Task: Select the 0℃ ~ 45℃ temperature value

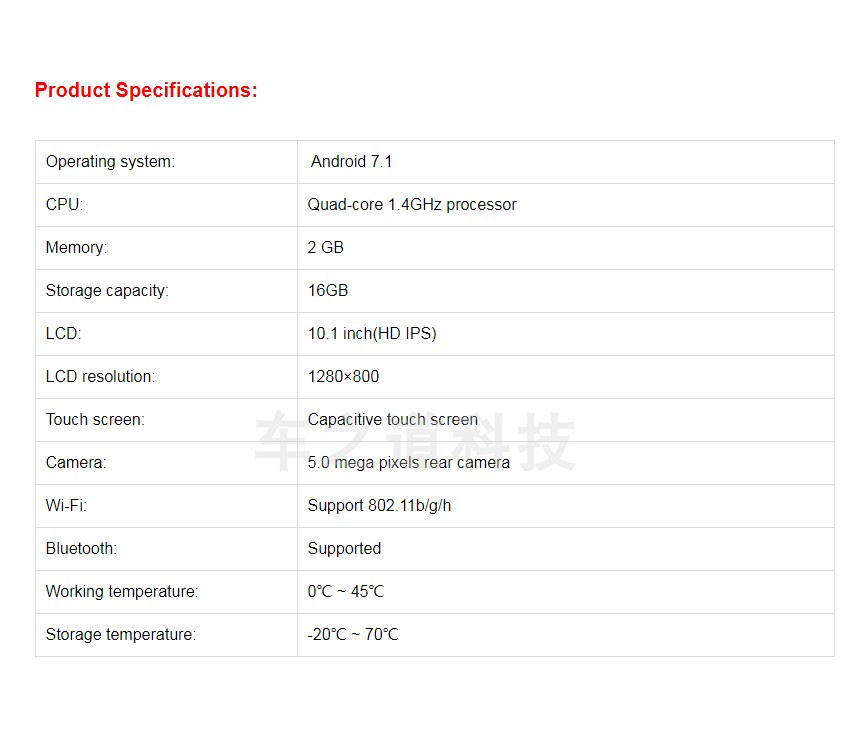Action: click(x=345, y=591)
